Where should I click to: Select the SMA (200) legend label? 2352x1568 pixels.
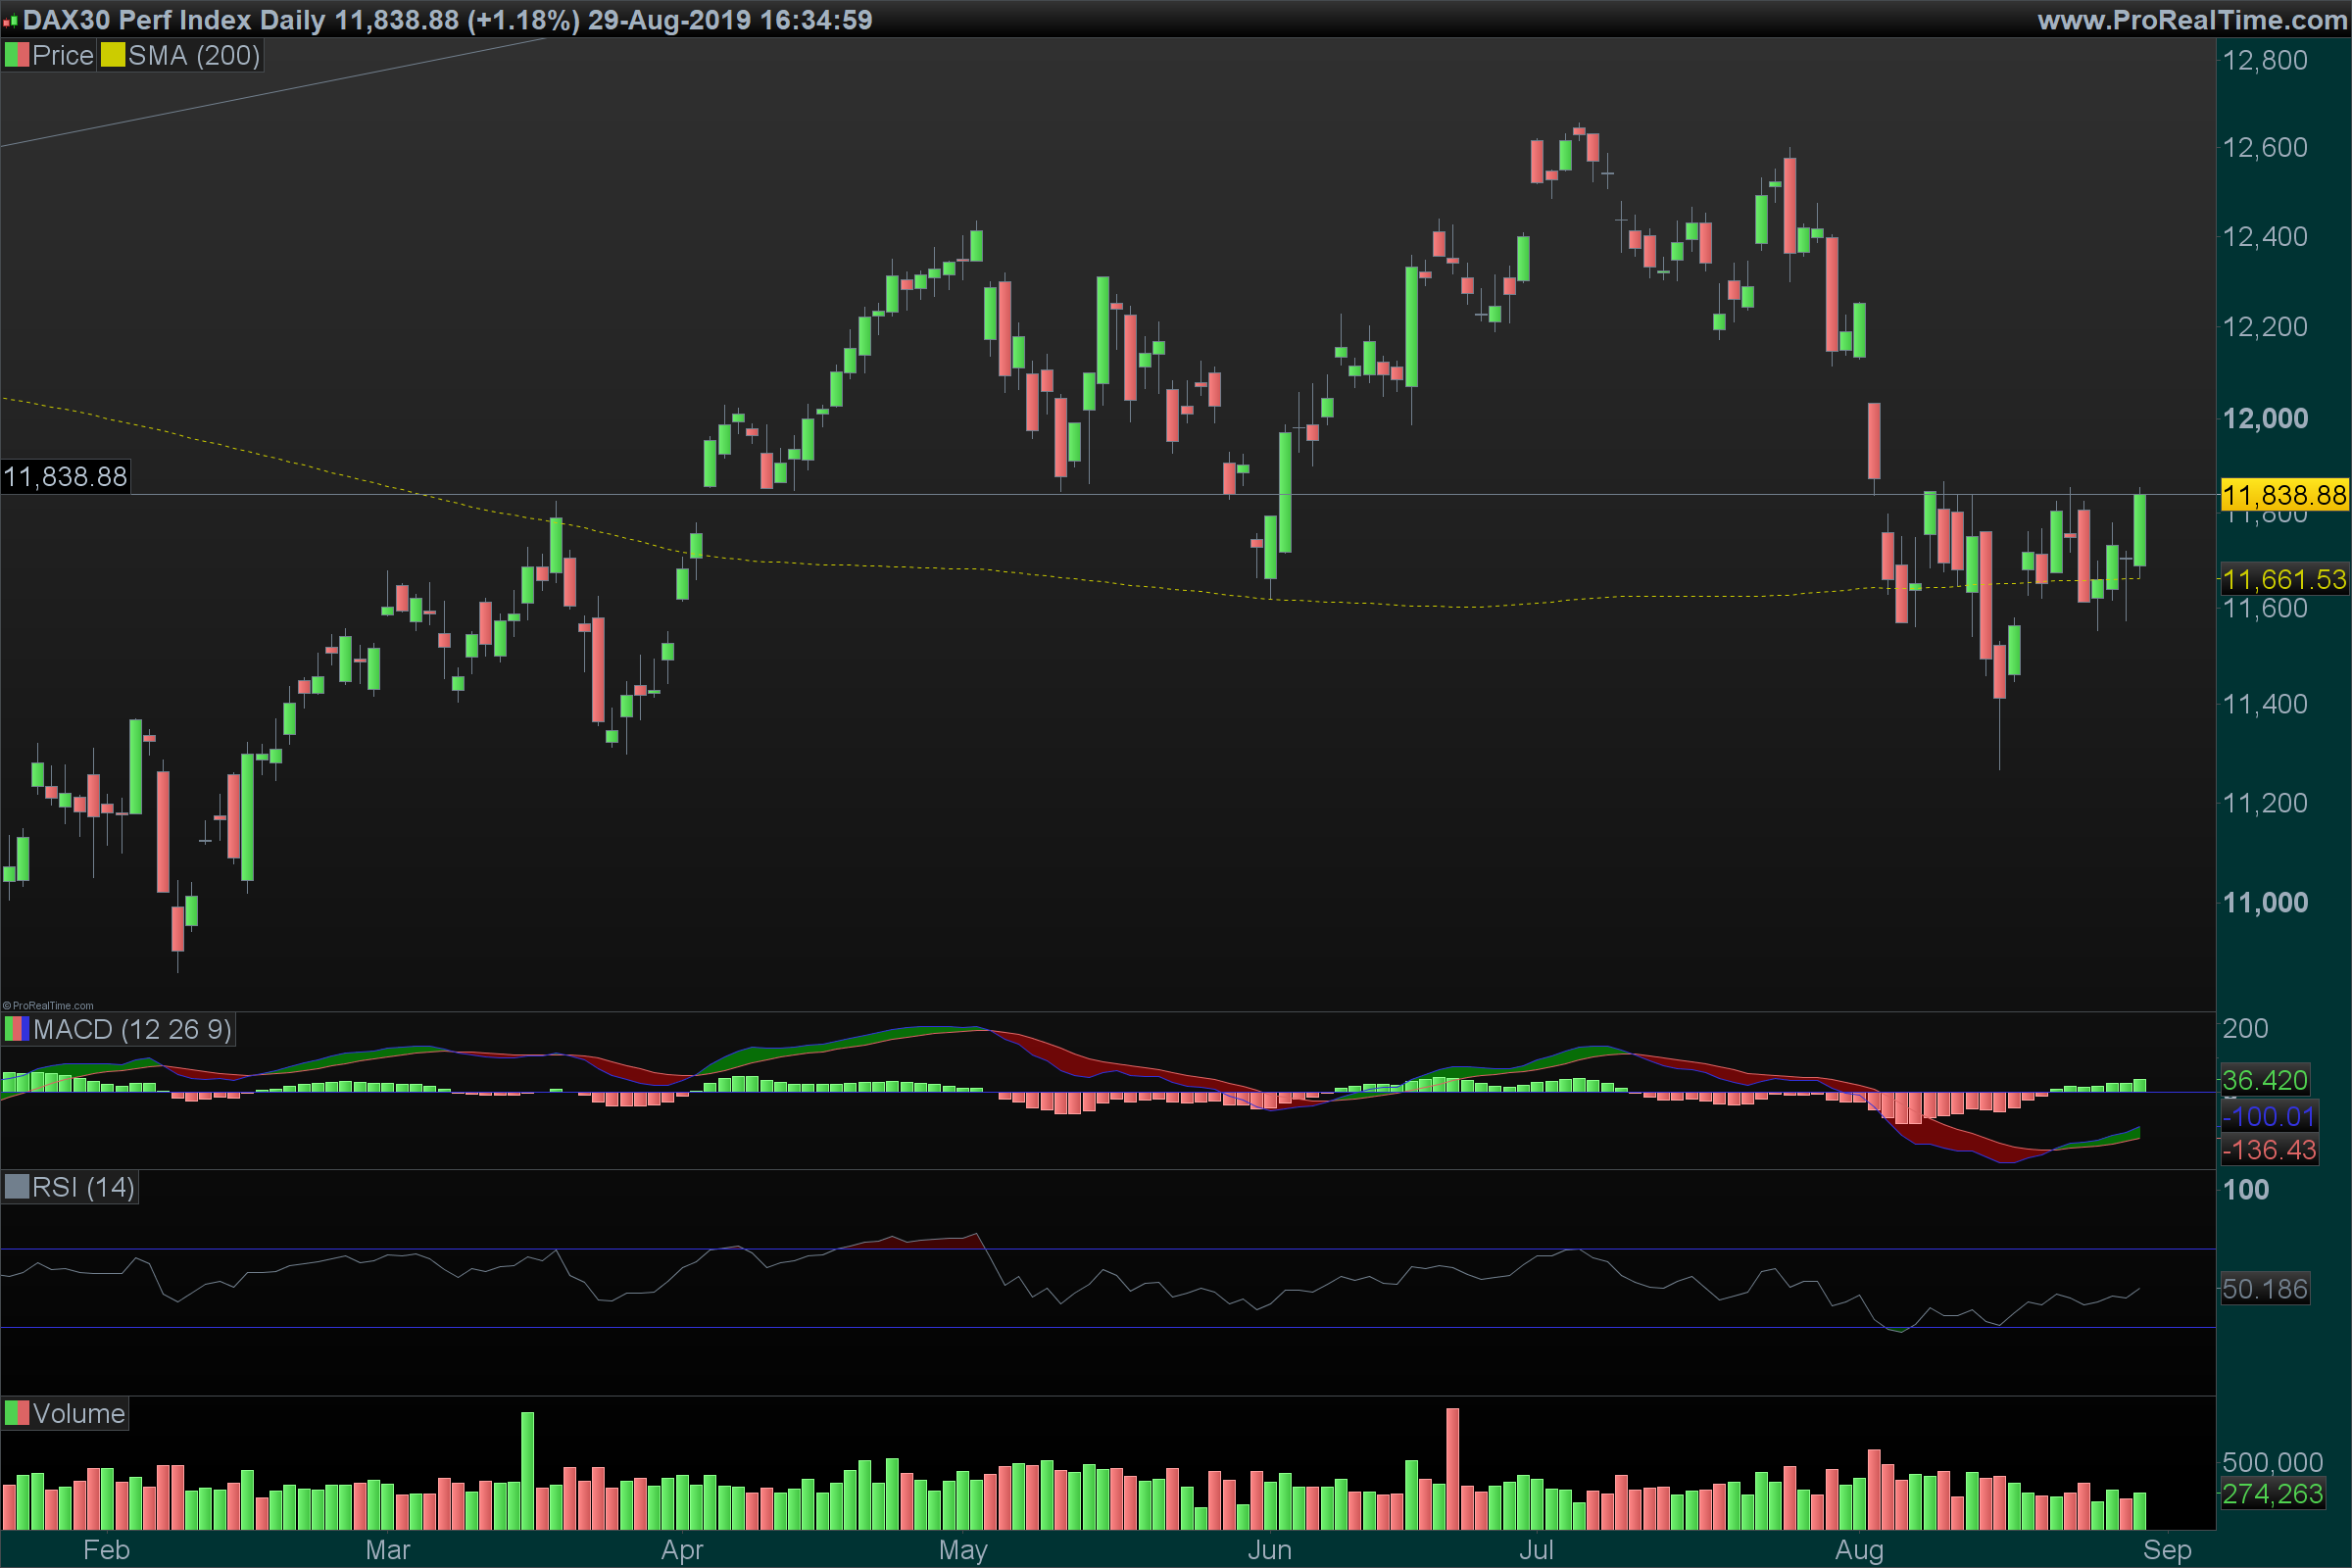coord(194,55)
